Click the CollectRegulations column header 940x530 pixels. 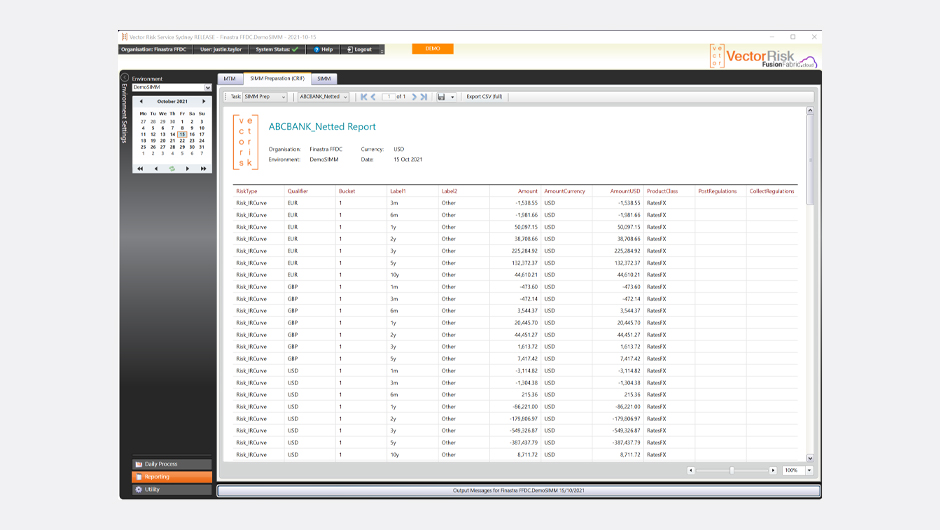click(x=772, y=191)
